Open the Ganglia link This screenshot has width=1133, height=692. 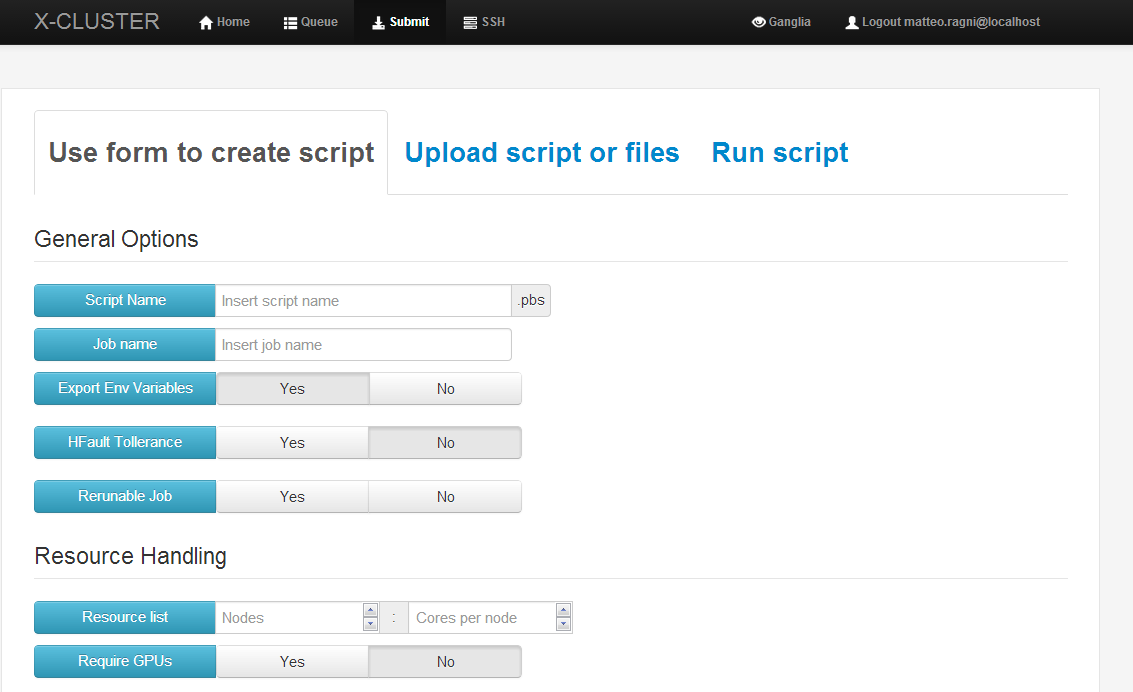coord(781,22)
